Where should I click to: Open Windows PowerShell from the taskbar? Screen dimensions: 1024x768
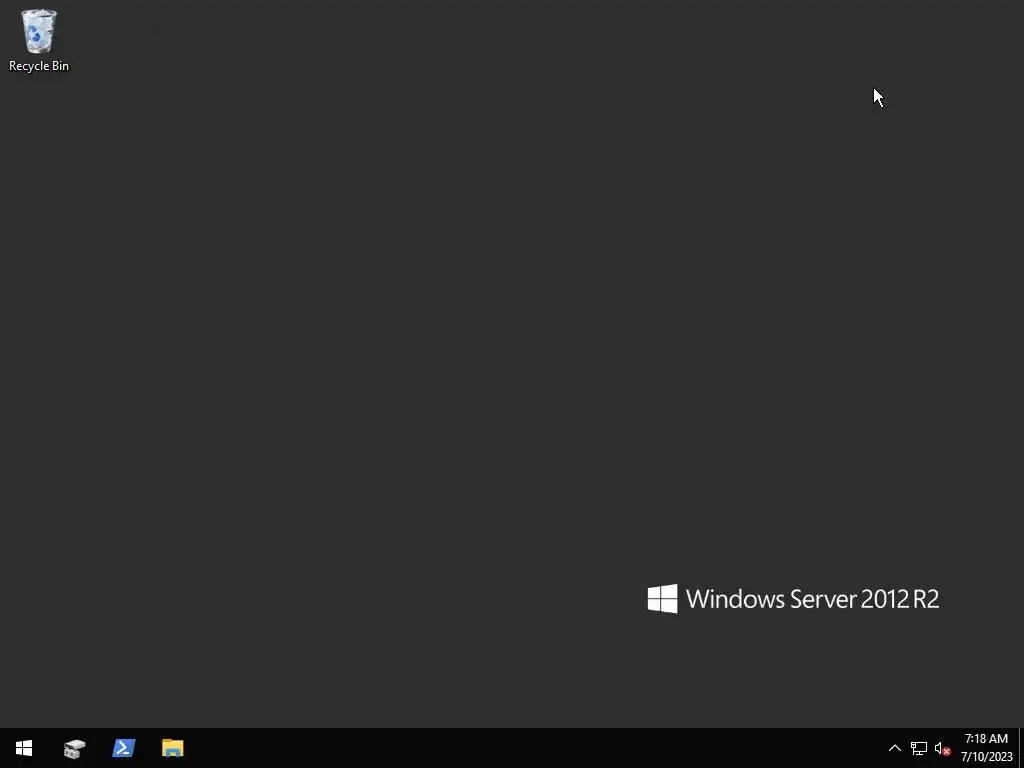(x=123, y=748)
